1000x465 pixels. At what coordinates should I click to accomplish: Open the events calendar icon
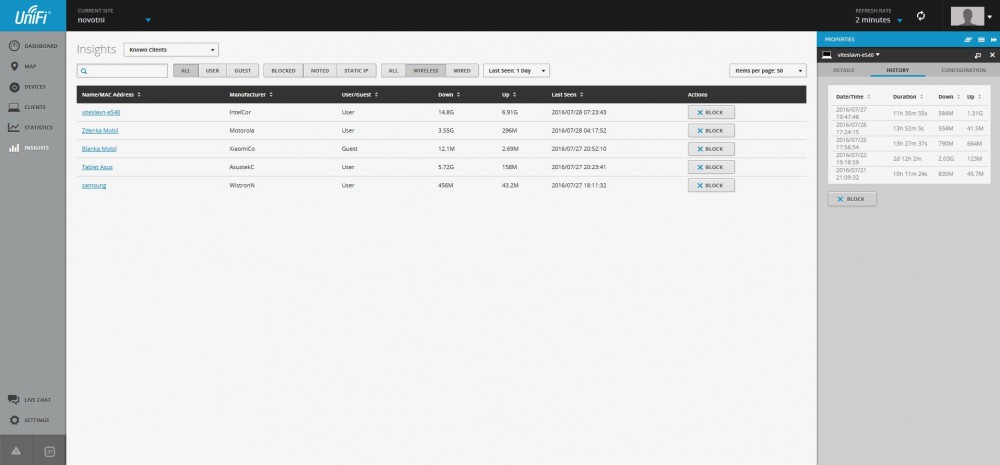coord(50,452)
